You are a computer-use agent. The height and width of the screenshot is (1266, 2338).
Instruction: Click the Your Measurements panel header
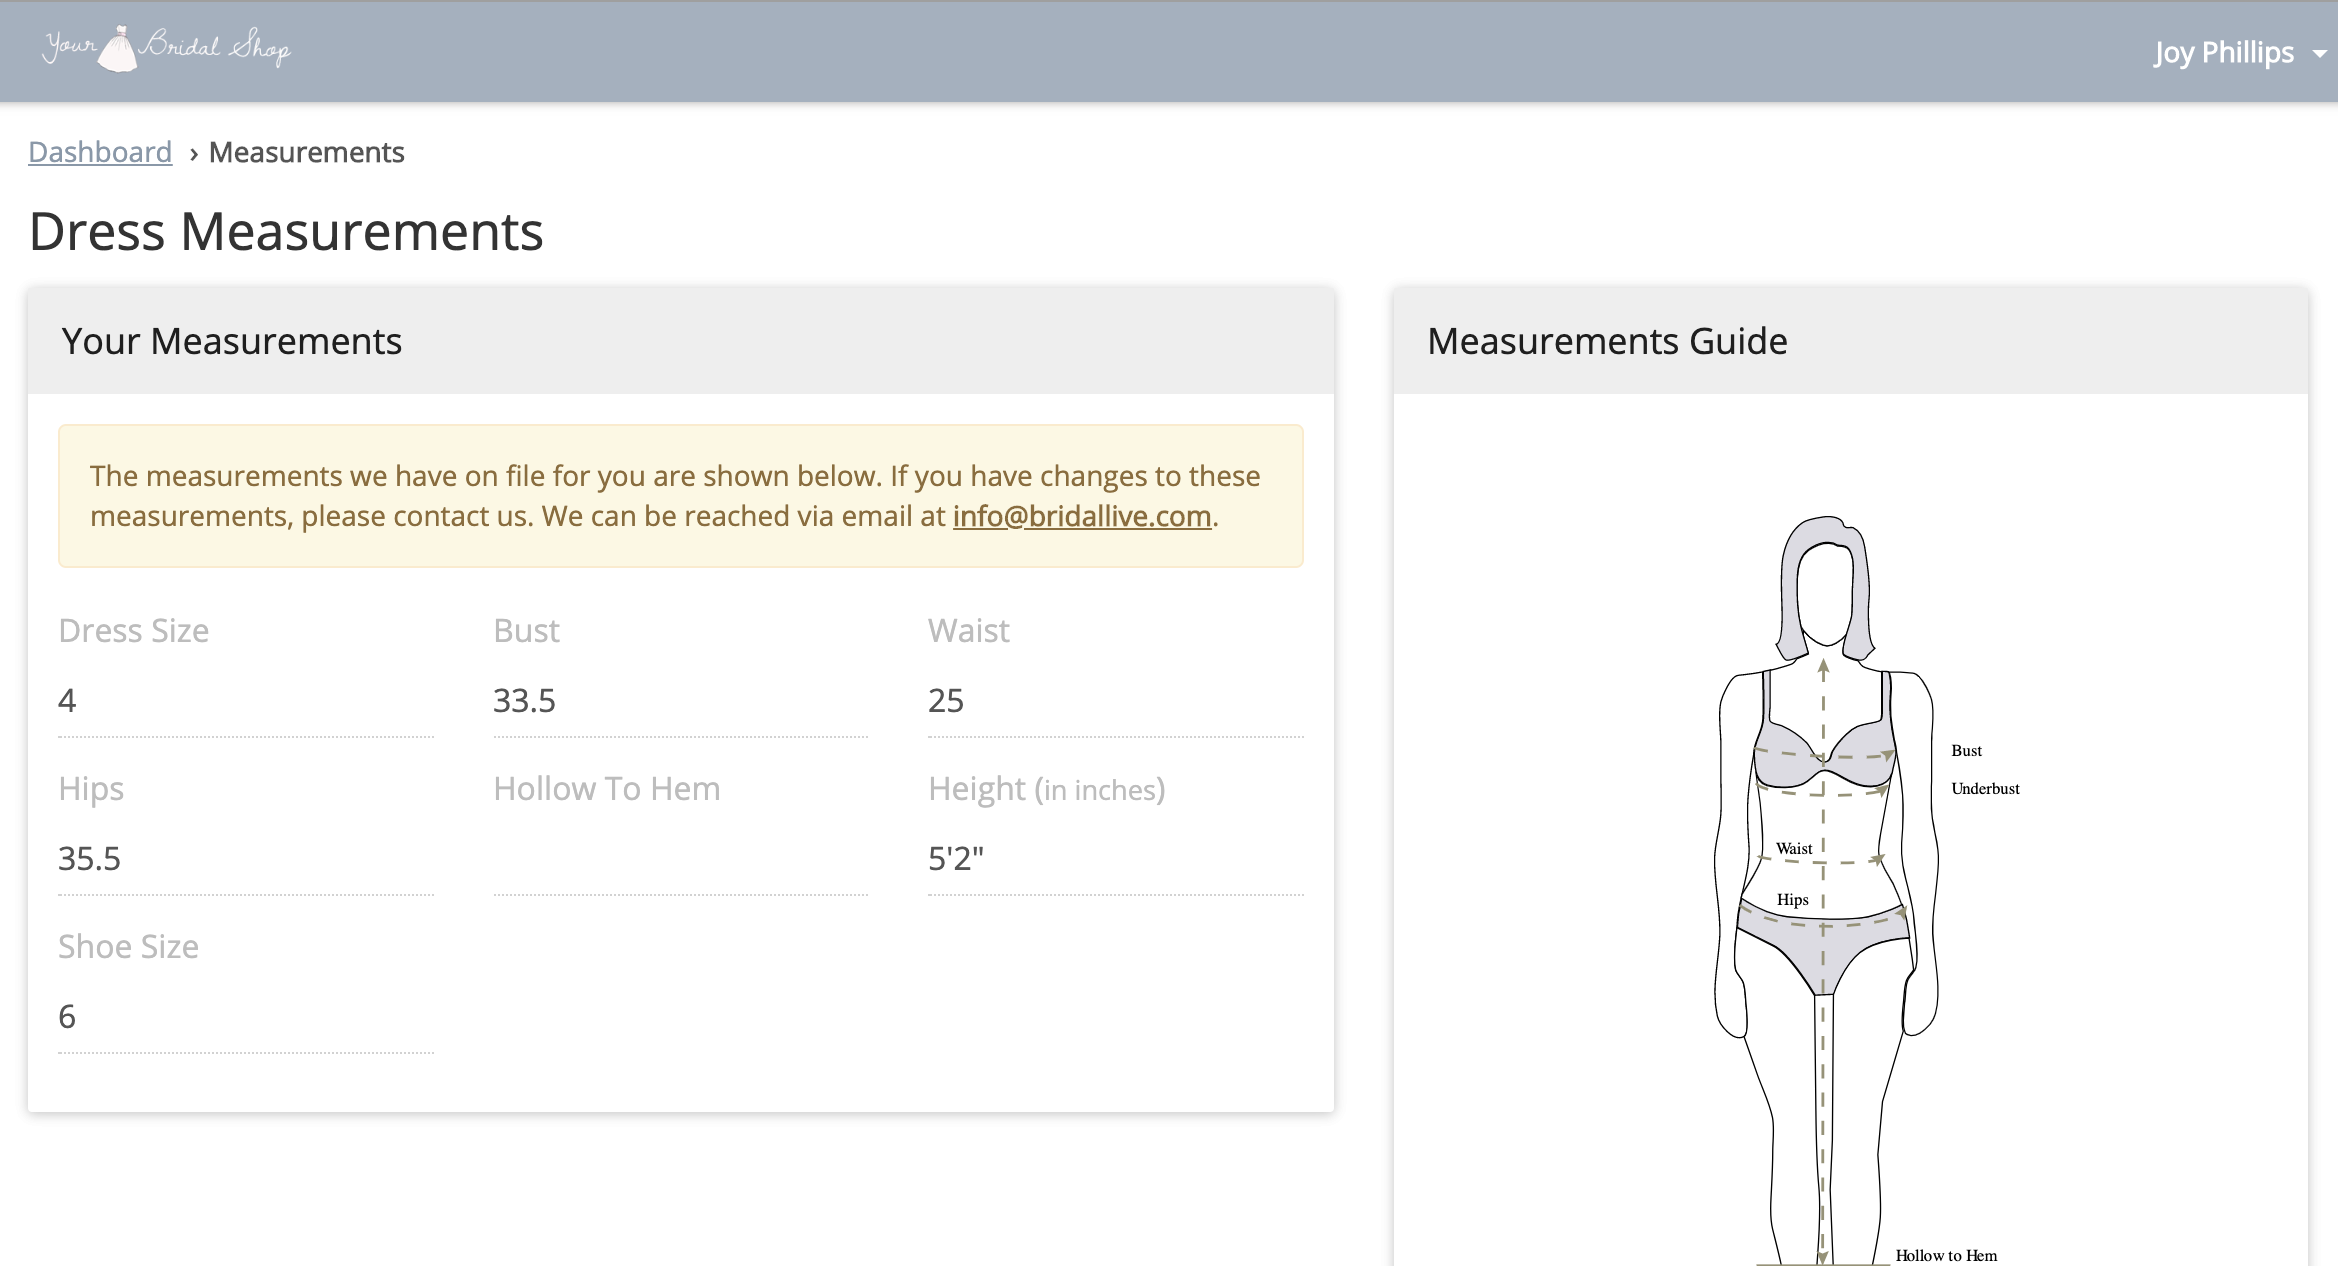pyautogui.click(x=681, y=341)
